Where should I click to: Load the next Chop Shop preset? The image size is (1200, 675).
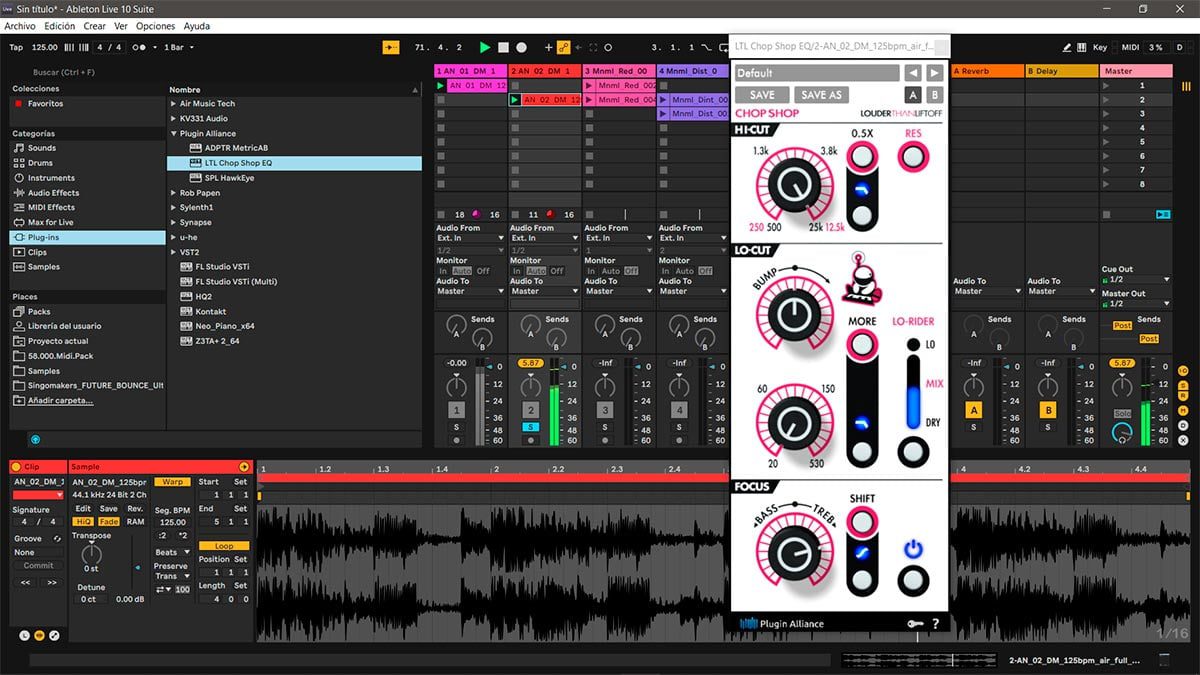tap(934, 73)
